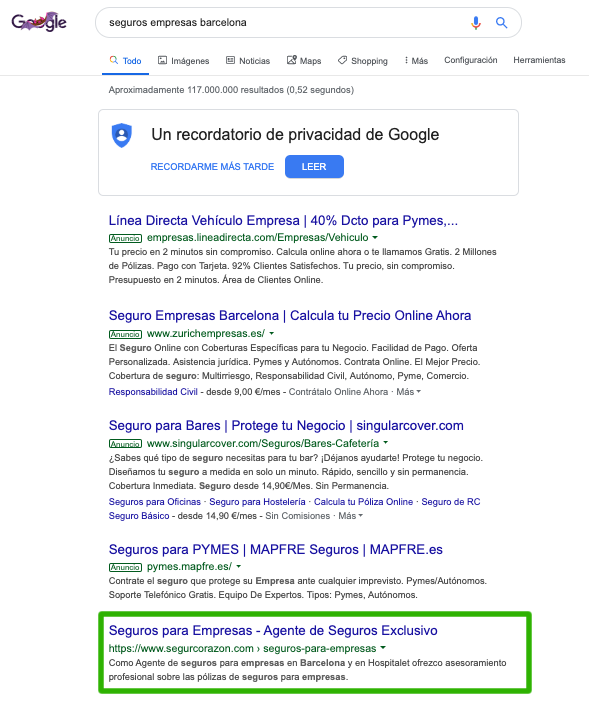
Task: Click Anuncio badge of Línea Directa ad
Action: click(125, 238)
